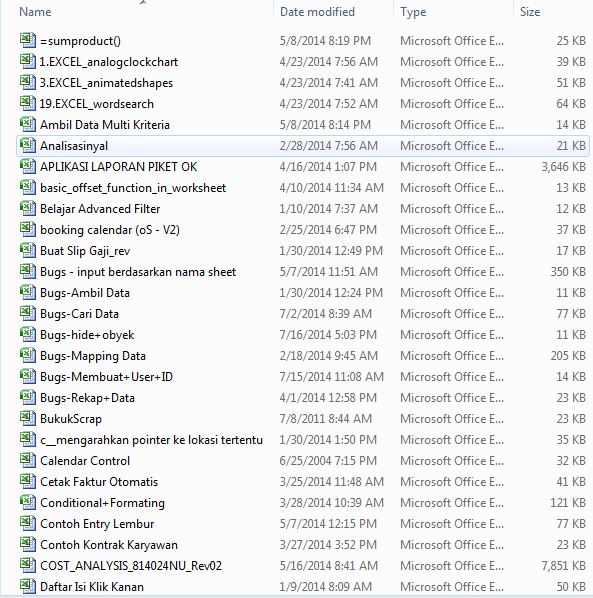Click the Bugs-hide+obyek file icon
The height and width of the screenshot is (598, 593).
(x=28, y=334)
